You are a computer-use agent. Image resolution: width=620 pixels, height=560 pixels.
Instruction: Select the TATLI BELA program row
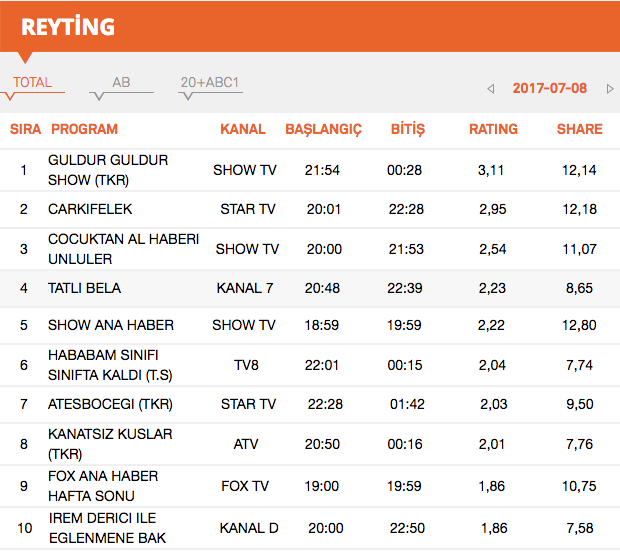pos(84,288)
